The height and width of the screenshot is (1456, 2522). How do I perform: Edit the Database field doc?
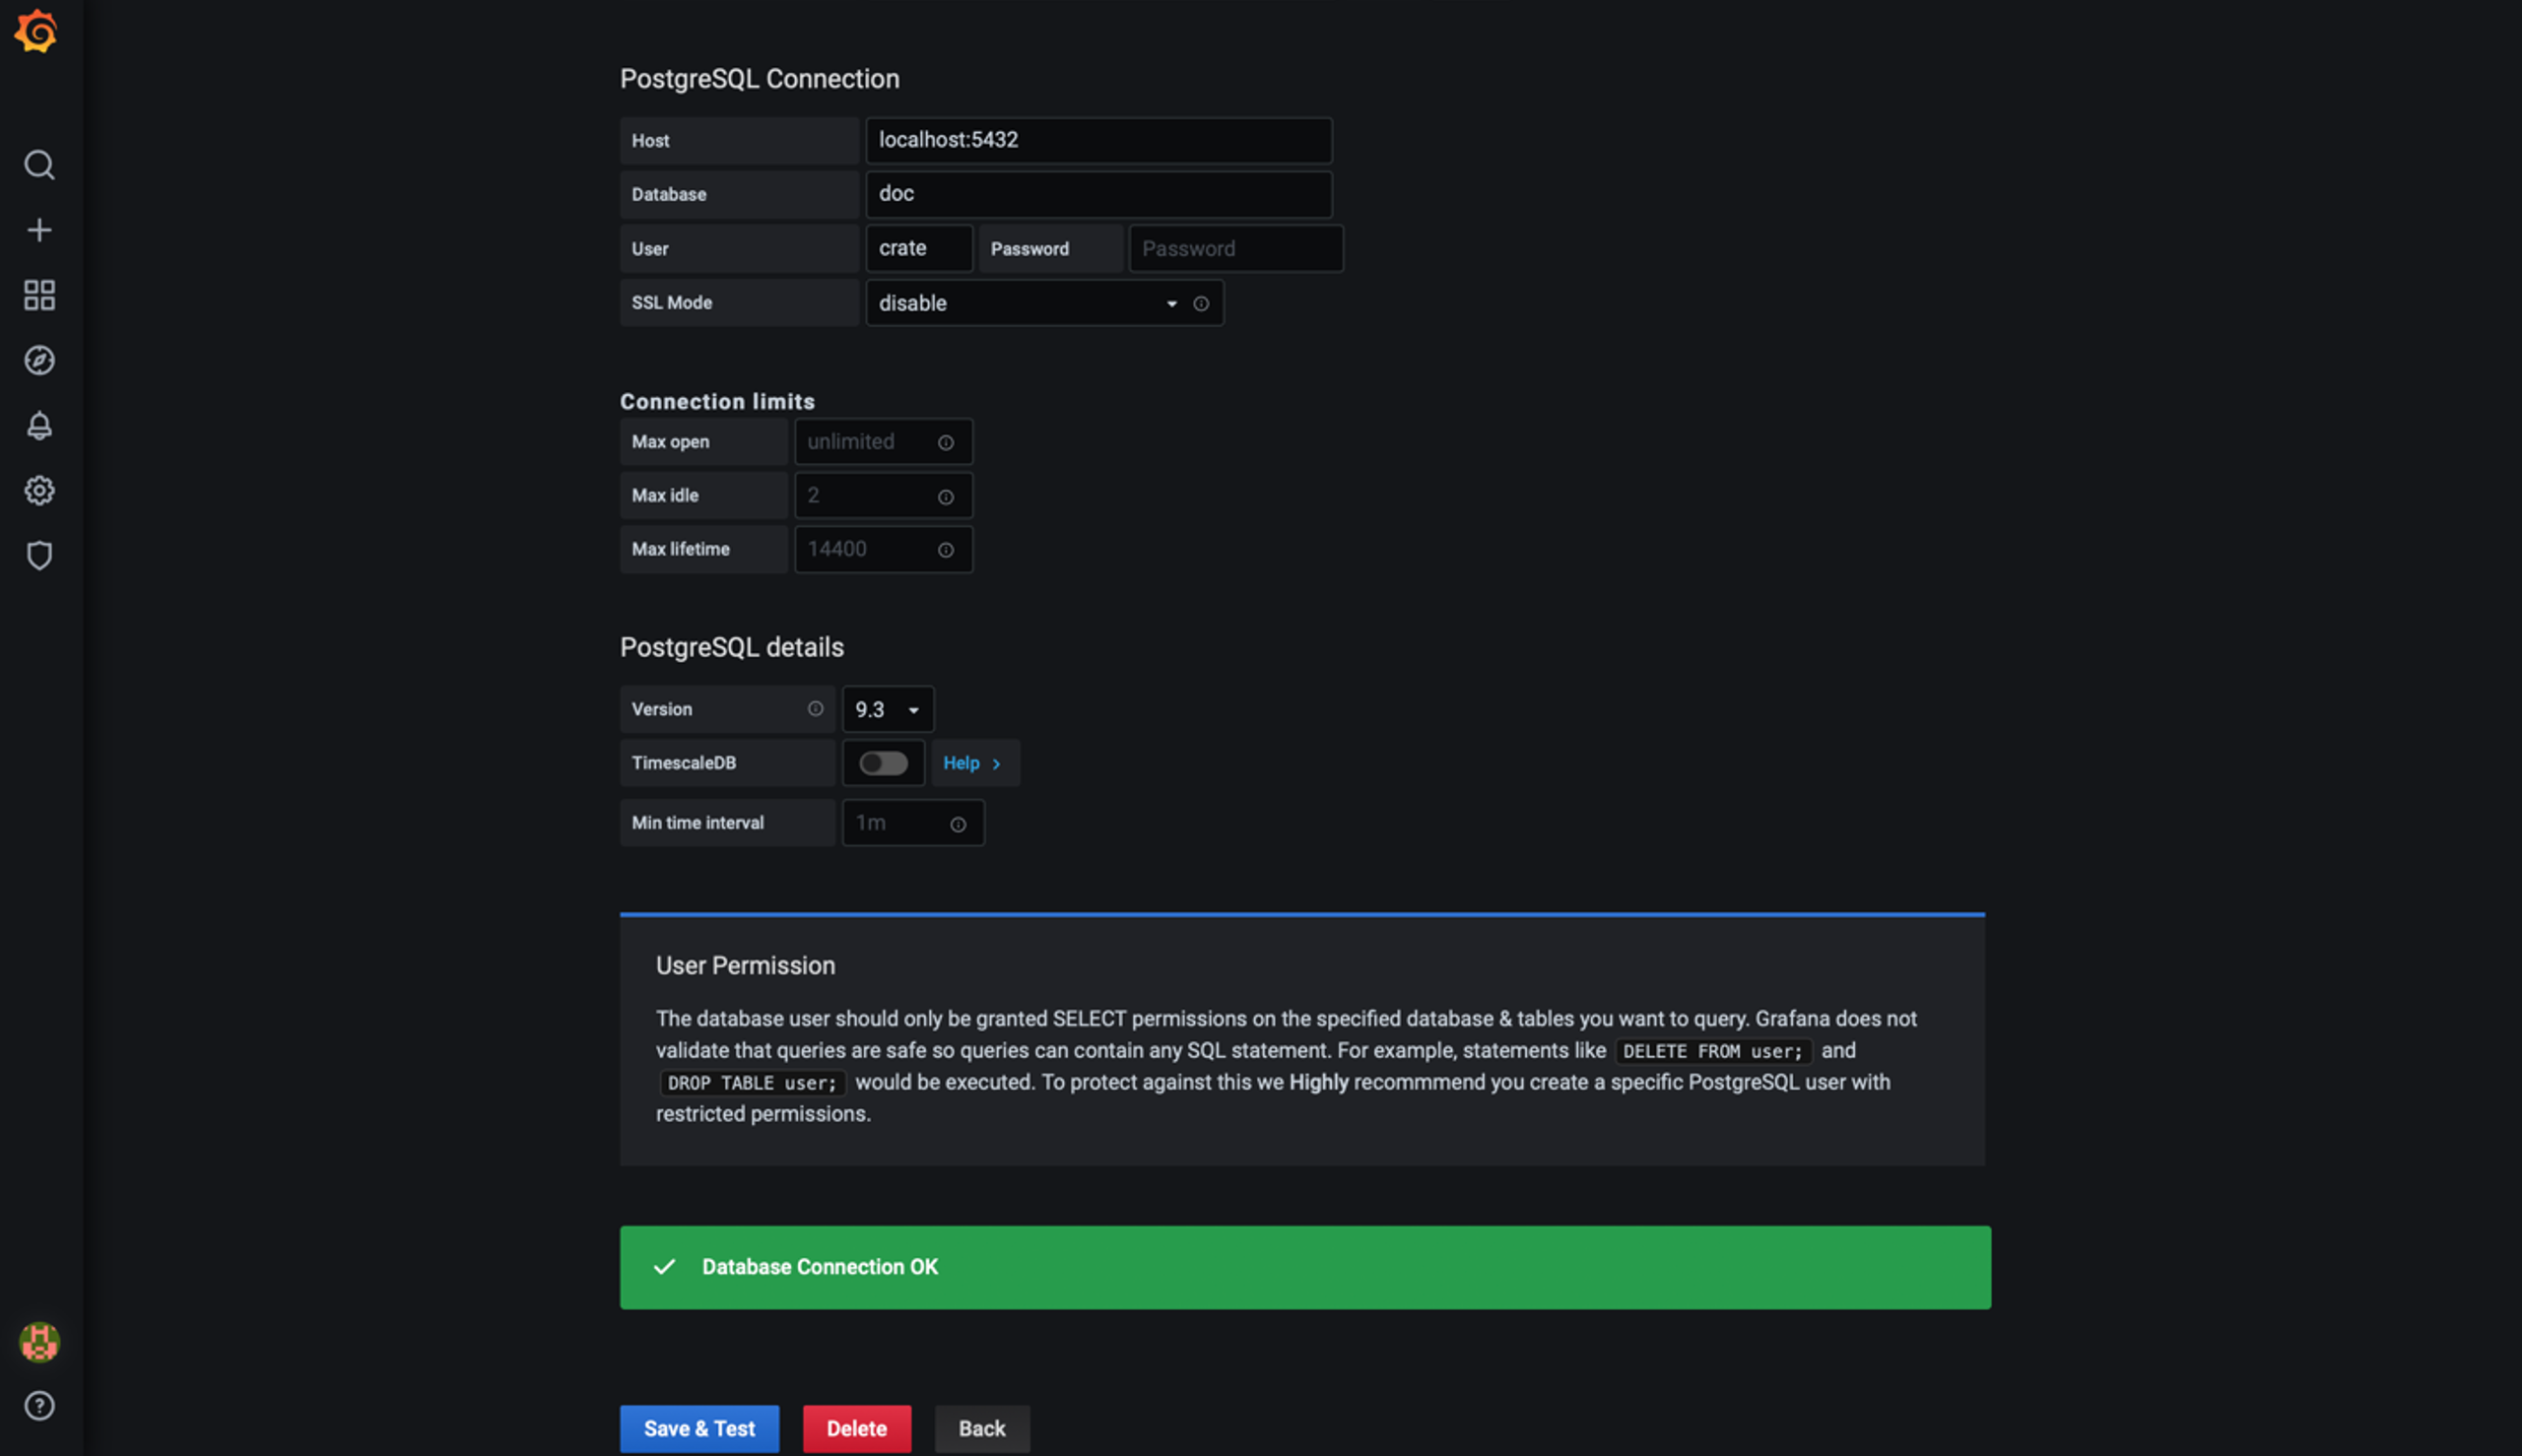coord(1098,194)
